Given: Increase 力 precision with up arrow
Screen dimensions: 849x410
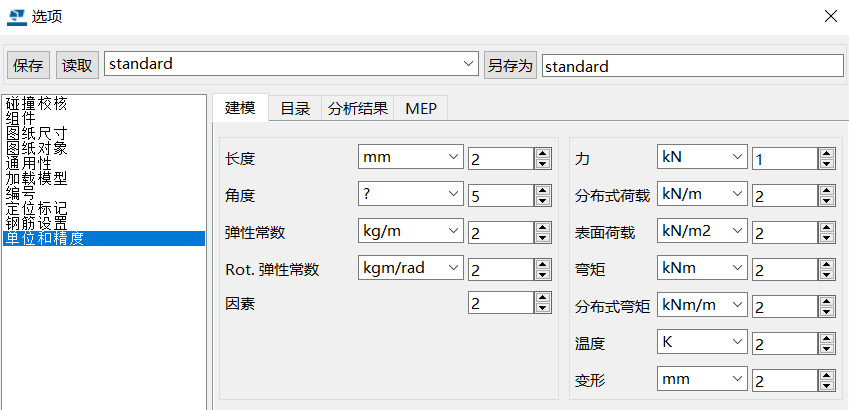Looking at the screenshot, I should (826, 153).
